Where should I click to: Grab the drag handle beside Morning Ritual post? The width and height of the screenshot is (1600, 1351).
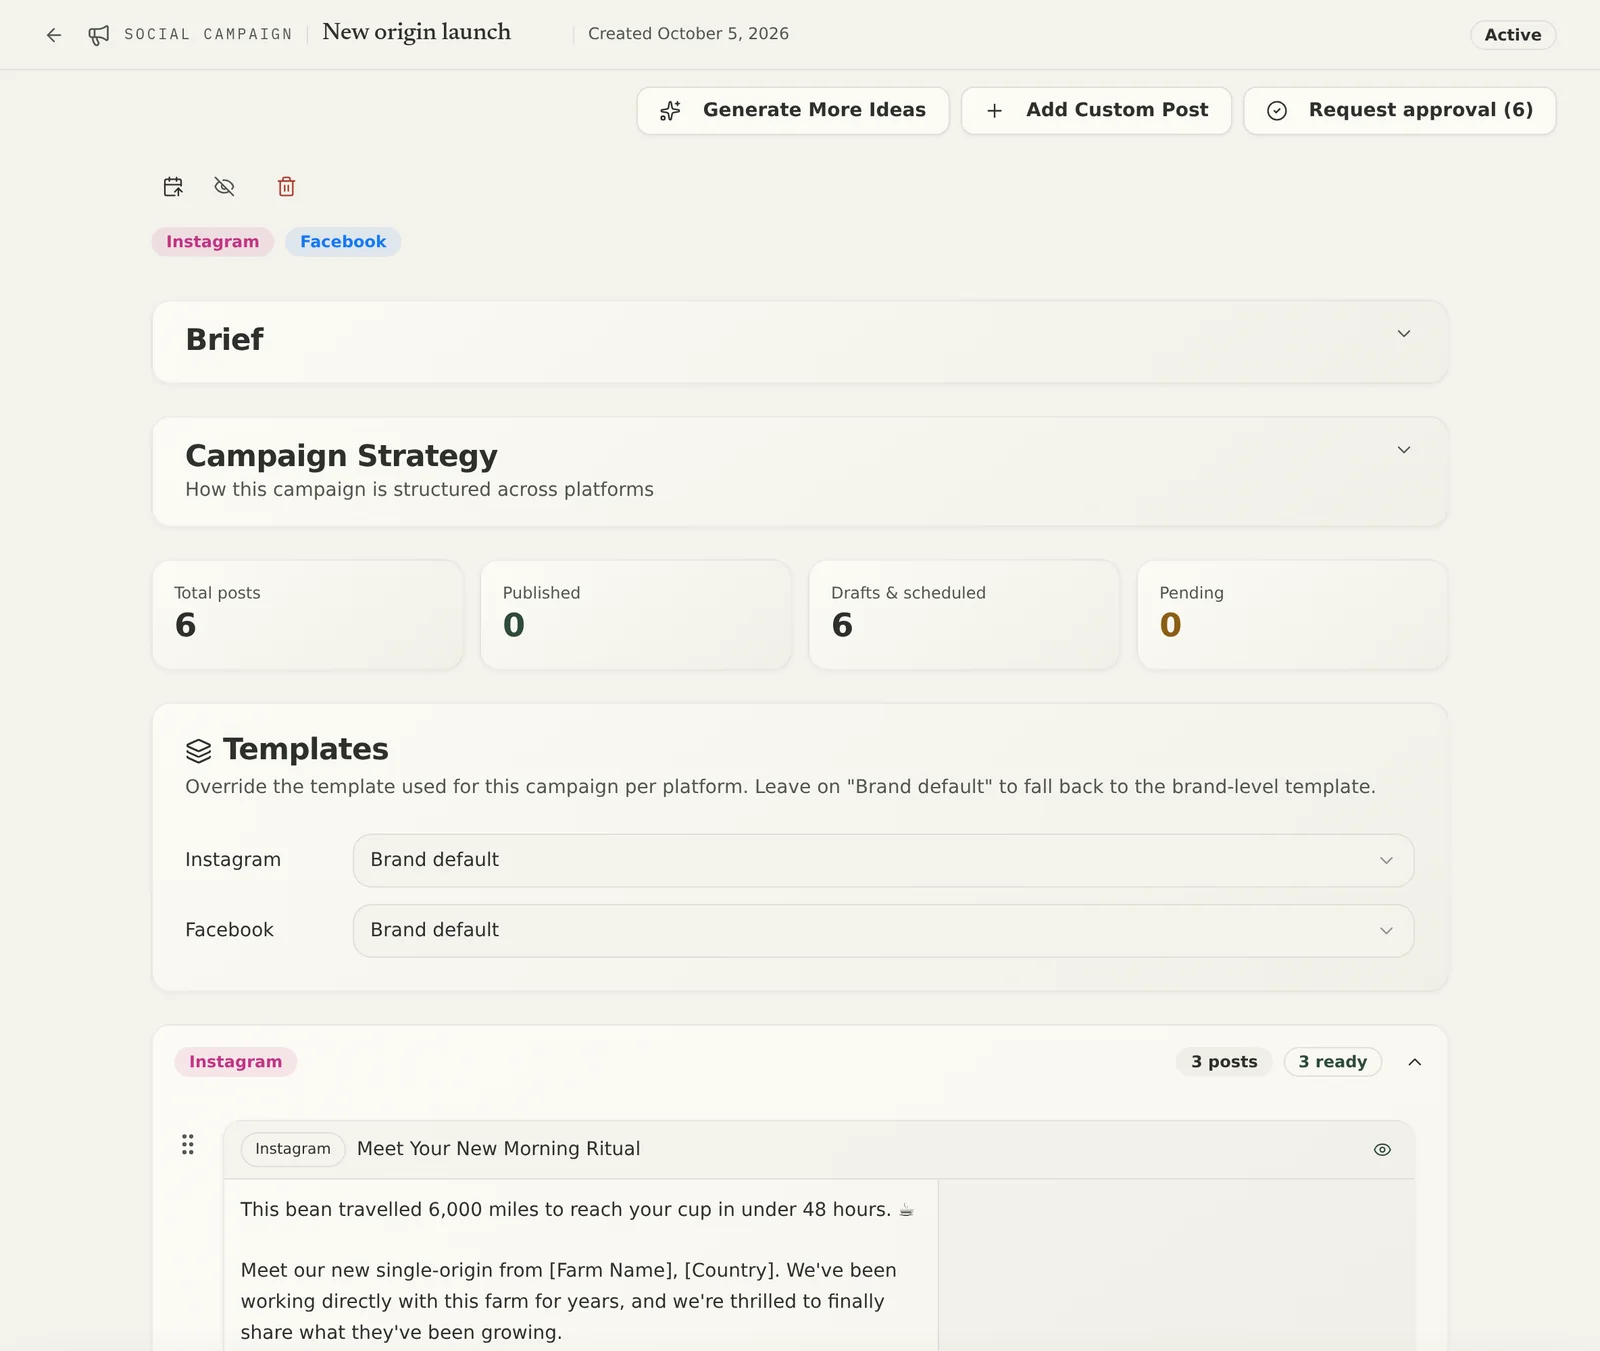click(187, 1145)
